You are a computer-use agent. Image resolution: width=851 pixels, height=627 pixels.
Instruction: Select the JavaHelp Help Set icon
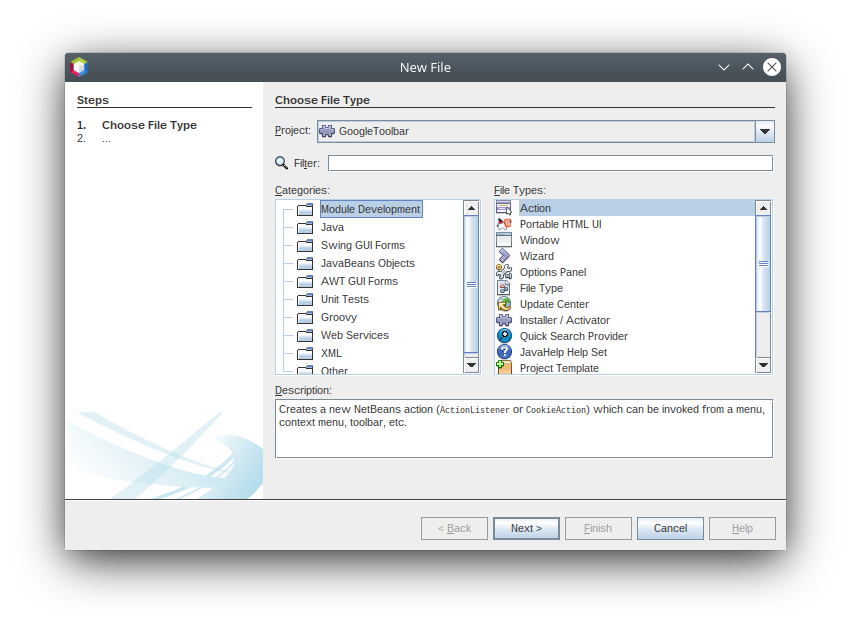point(504,352)
